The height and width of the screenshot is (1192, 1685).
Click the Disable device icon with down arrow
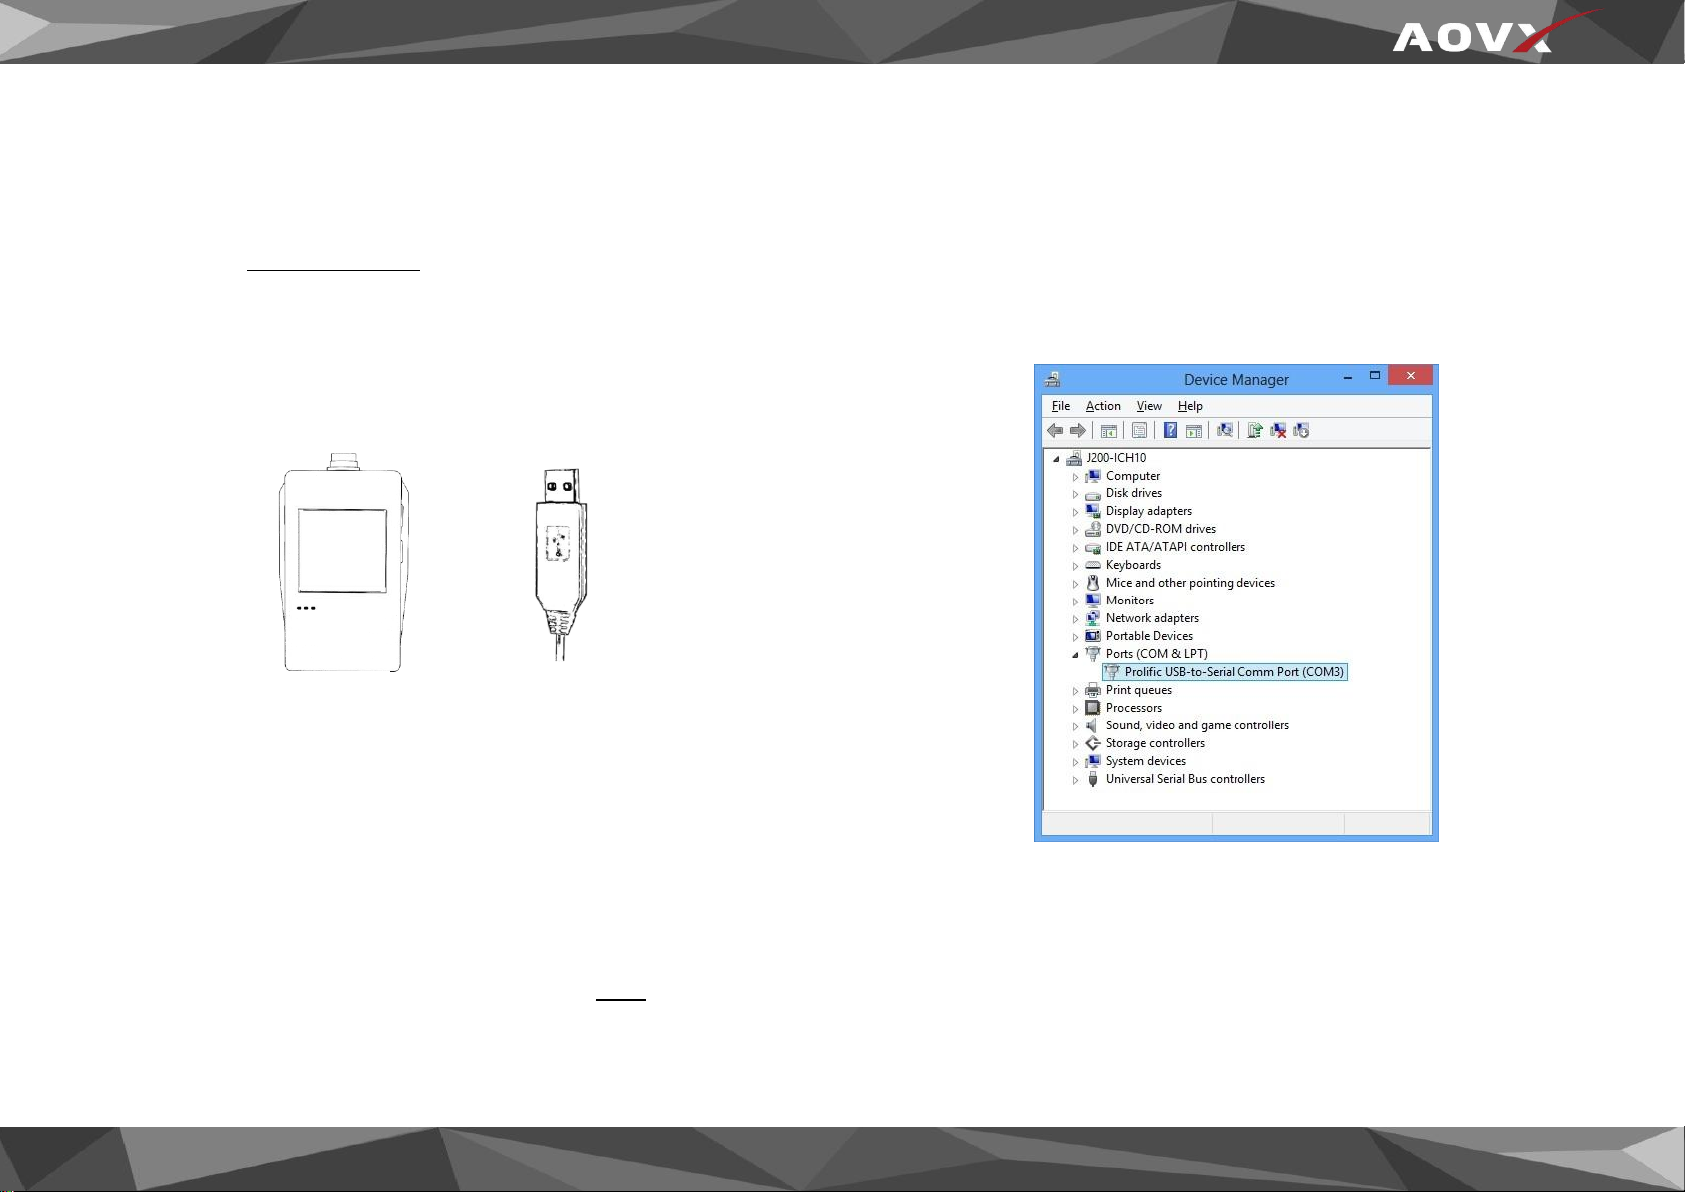[x=1301, y=431]
